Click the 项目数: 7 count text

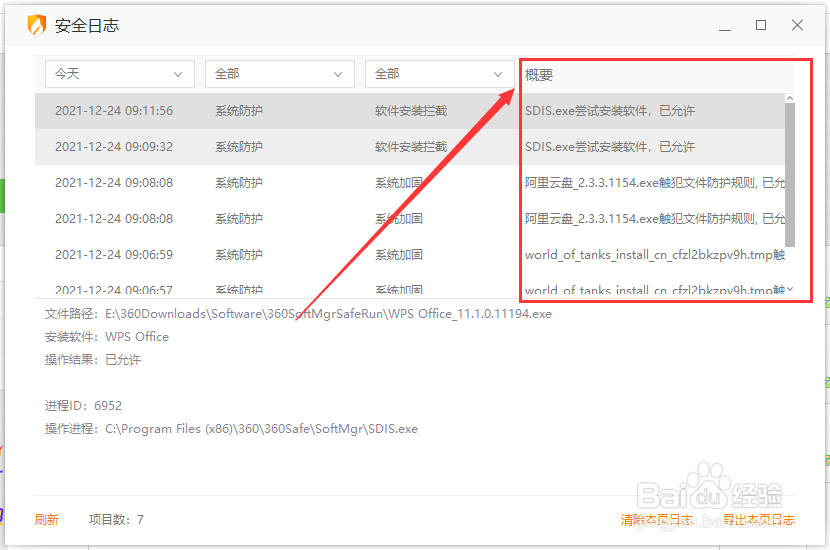click(116, 519)
